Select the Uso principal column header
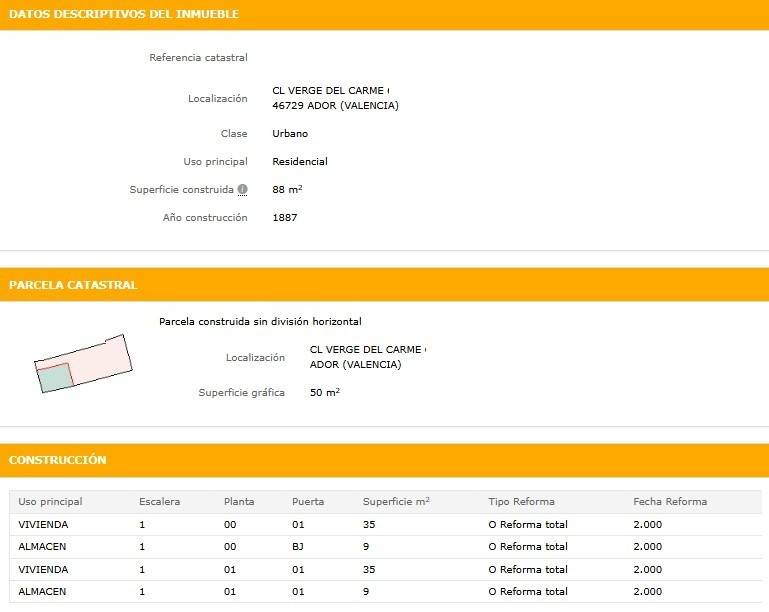The image size is (769, 612). (x=50, y=501)
